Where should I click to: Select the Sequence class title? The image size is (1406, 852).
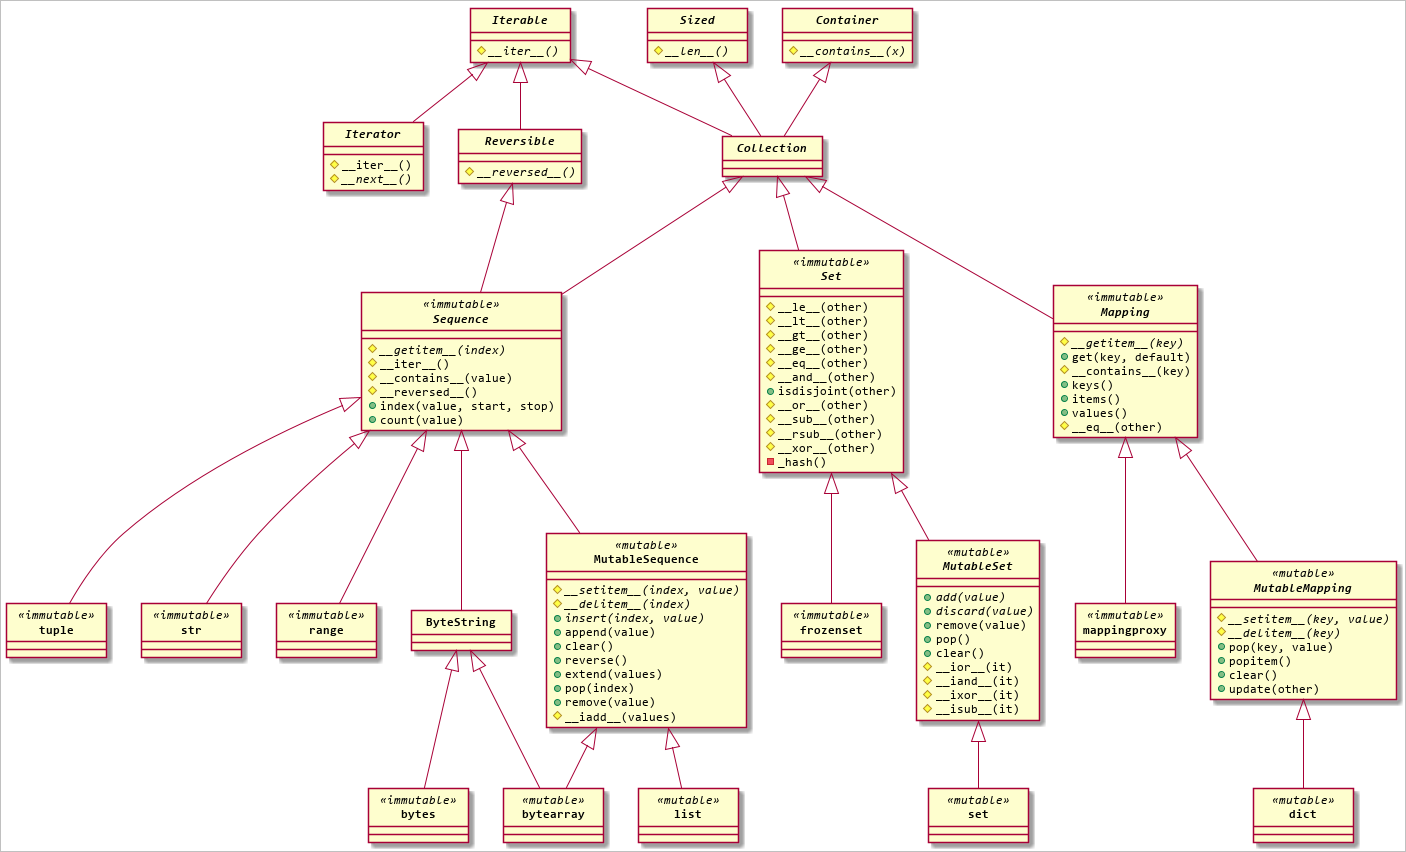point(462,319)
